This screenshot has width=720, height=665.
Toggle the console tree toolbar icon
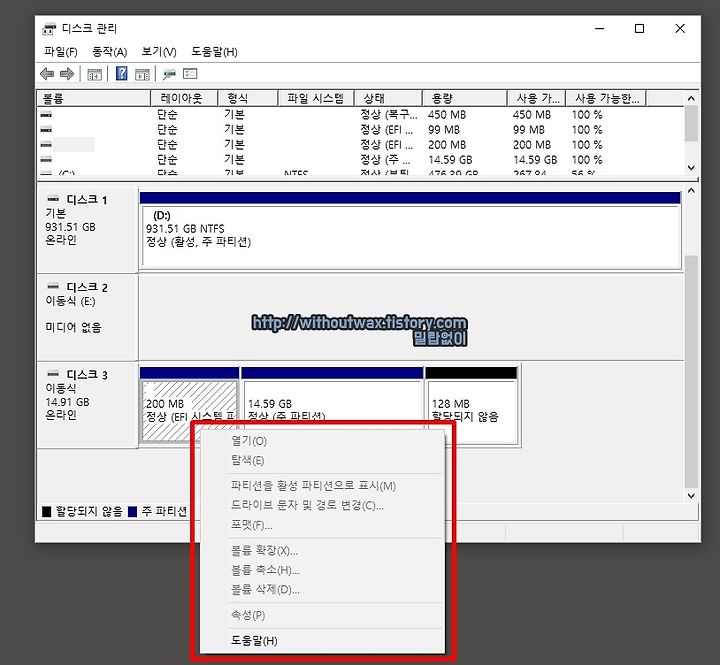tap(95, 74)
